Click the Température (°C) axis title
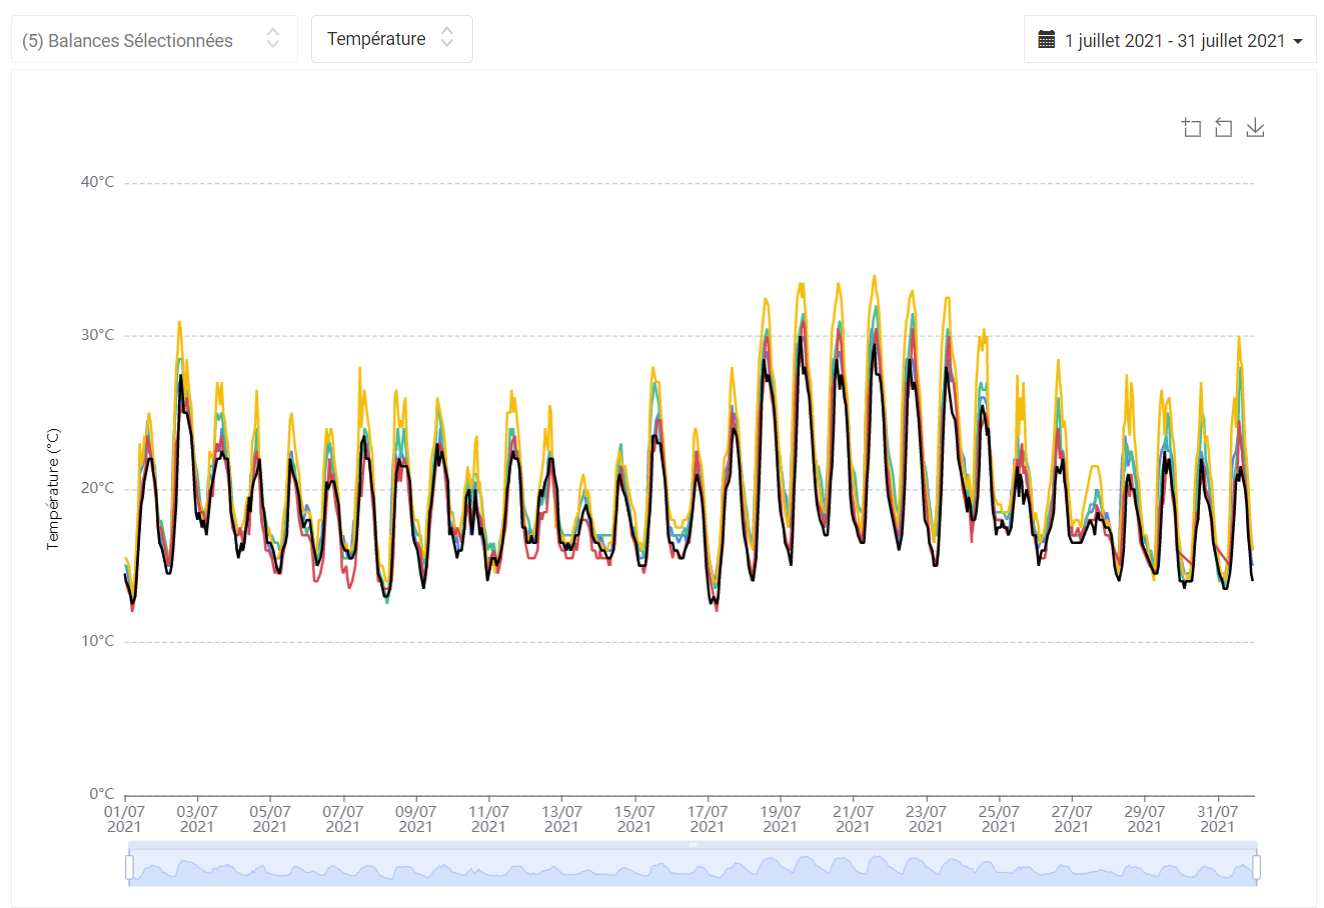 pyautogui.click(x=54, y=489)
